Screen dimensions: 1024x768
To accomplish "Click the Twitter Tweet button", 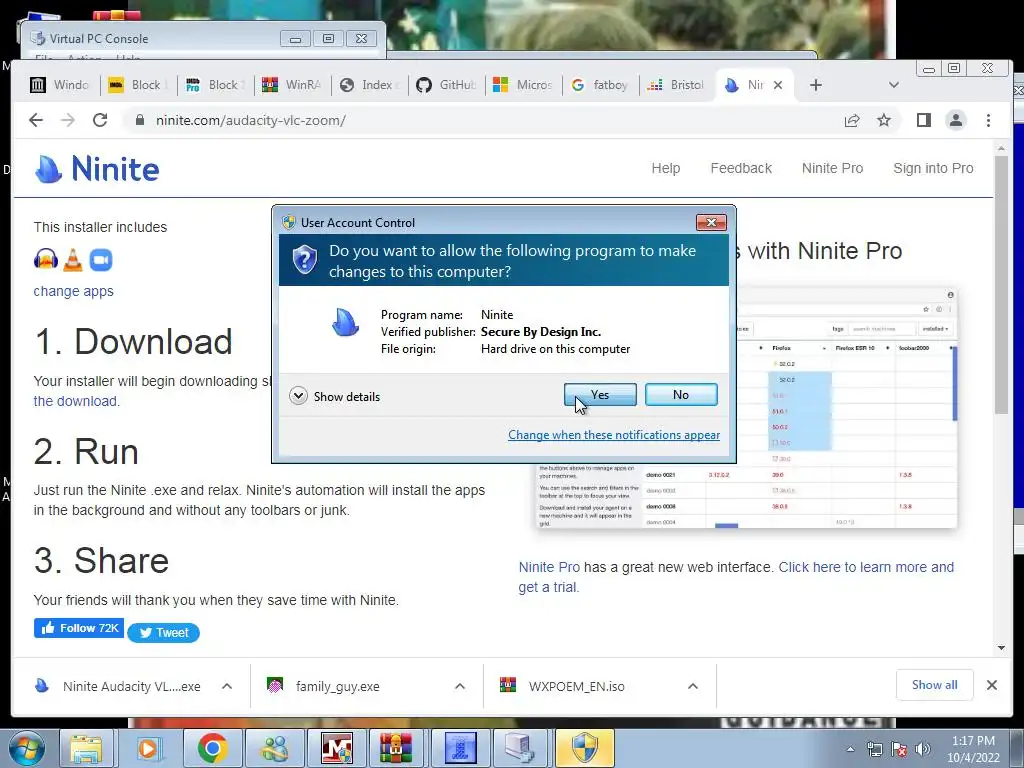I will point(163,633).
